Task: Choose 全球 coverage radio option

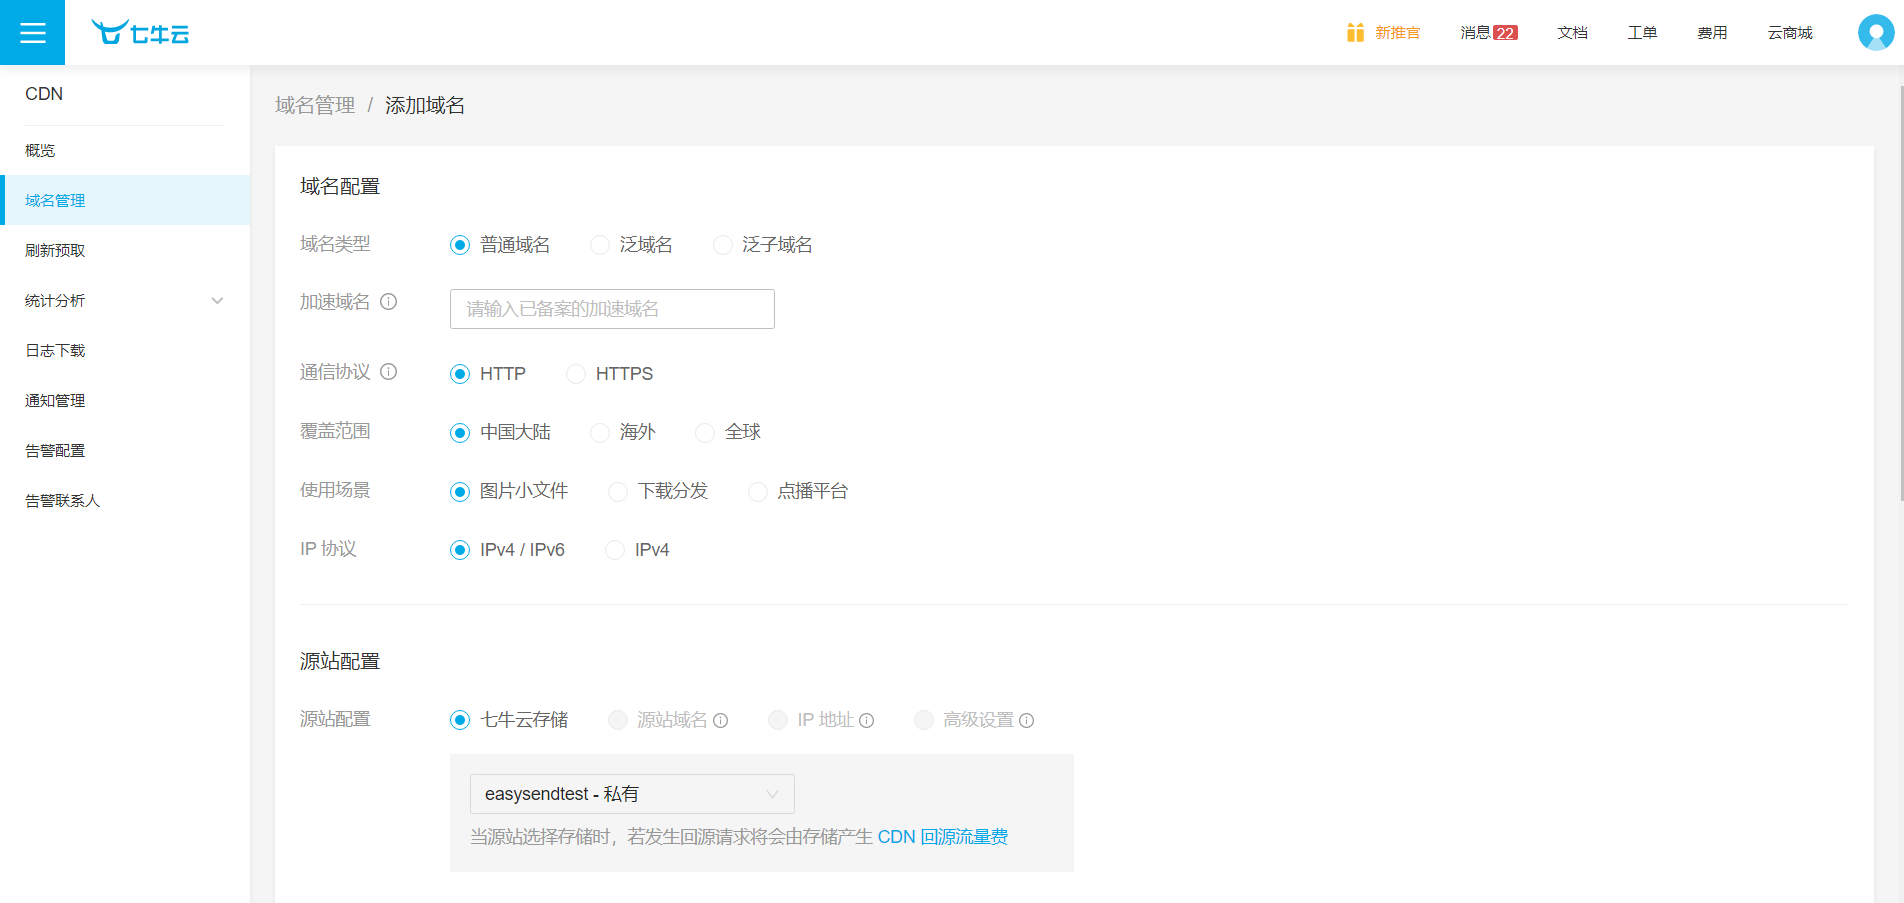Action: click(705, 432)
